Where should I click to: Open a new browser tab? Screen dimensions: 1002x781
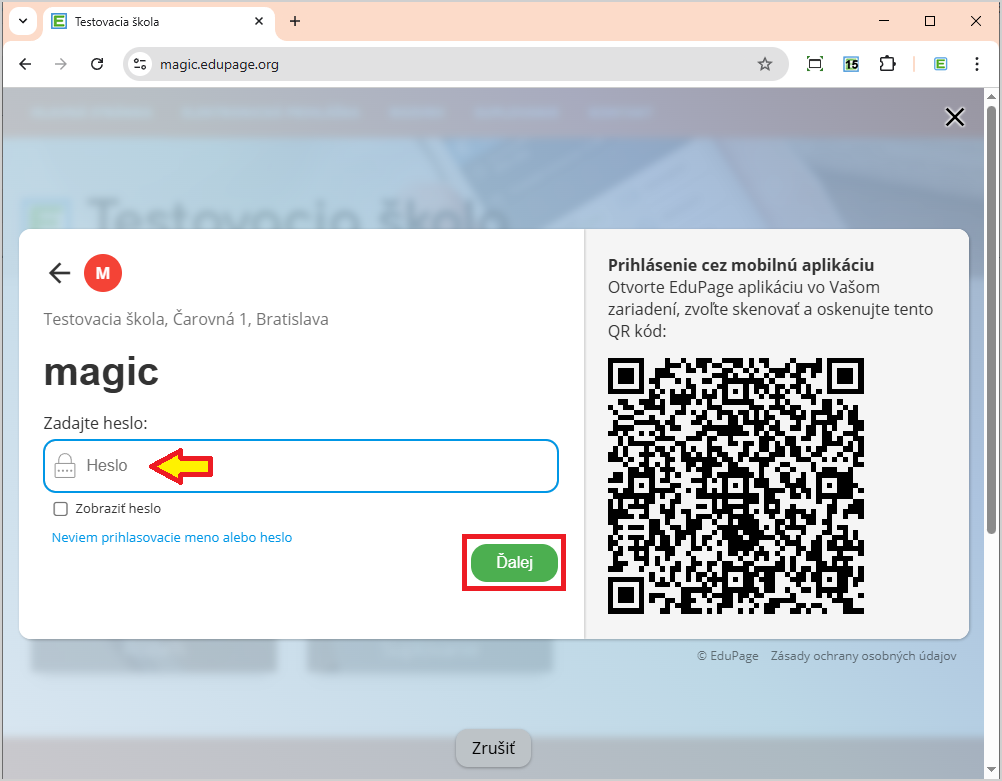coord(295,21)
